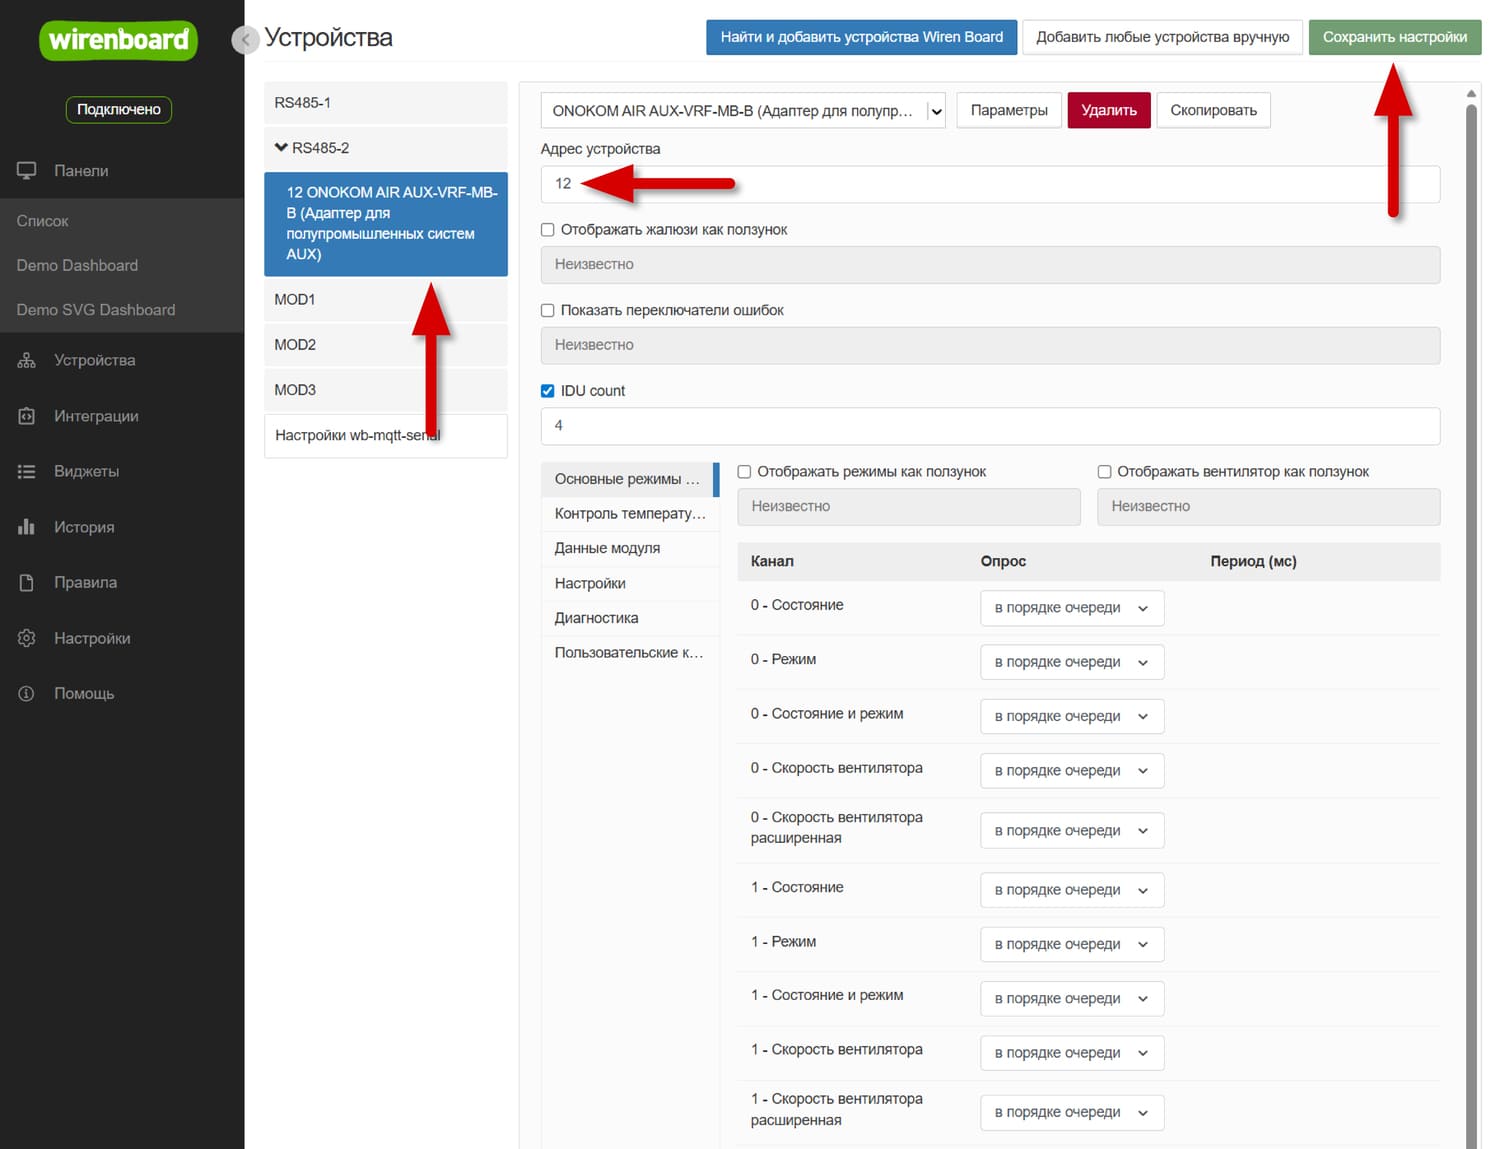Collapse the RS485-2 port group
The width and height of the screenshot is (1500, 1149).
pyautogui.click(x=281, y=147)
